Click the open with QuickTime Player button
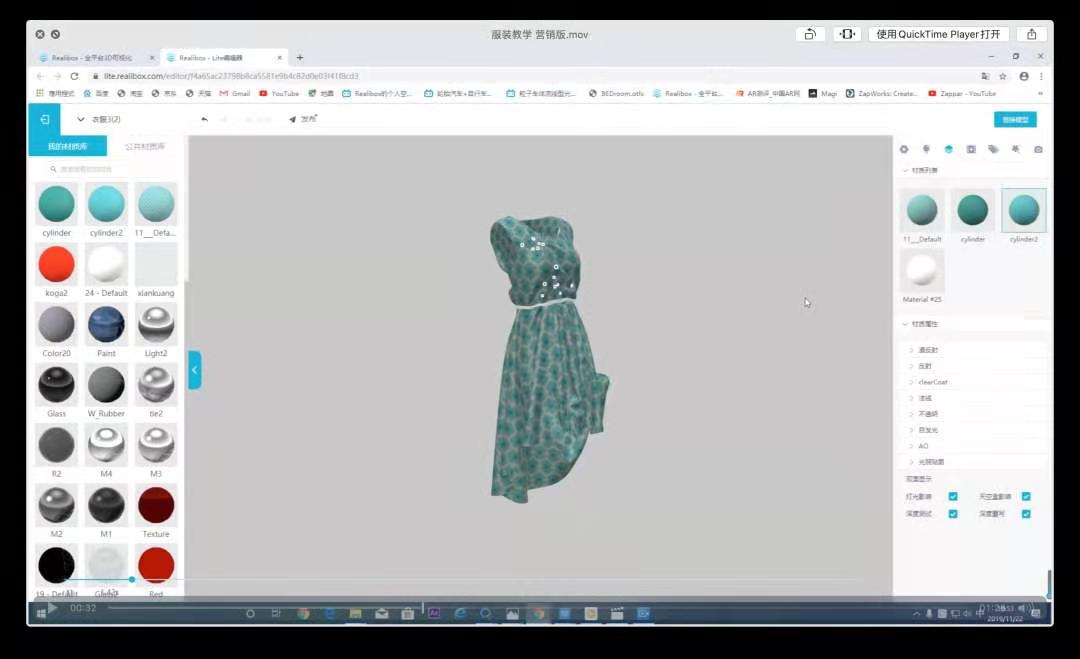The width and height of the screenshot is (1080, 659). point(938,34)
